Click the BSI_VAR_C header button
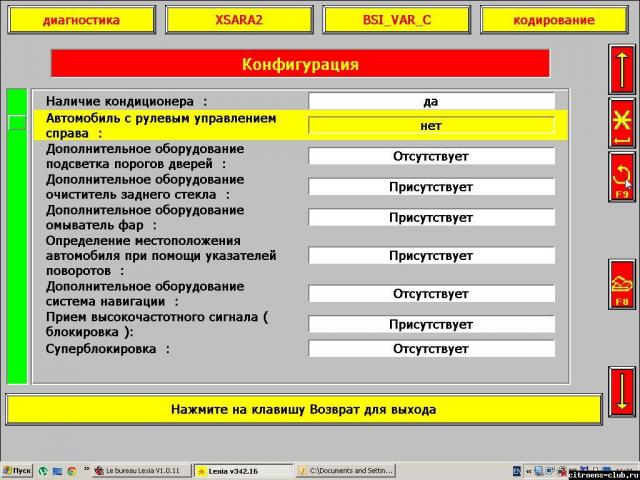This screenshot has height=480, width=640. point(397,20)
